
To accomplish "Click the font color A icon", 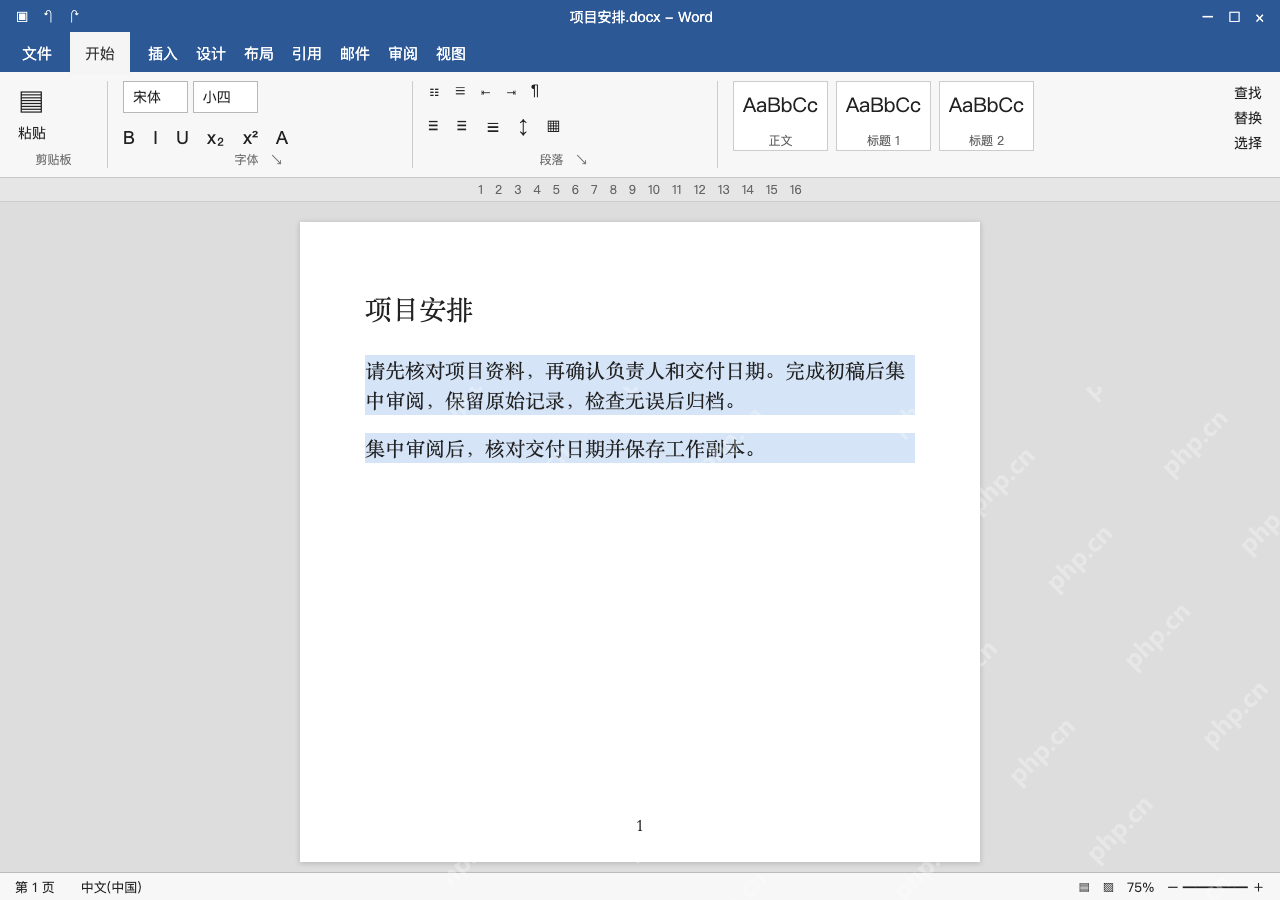I will (x=282, y=138).
